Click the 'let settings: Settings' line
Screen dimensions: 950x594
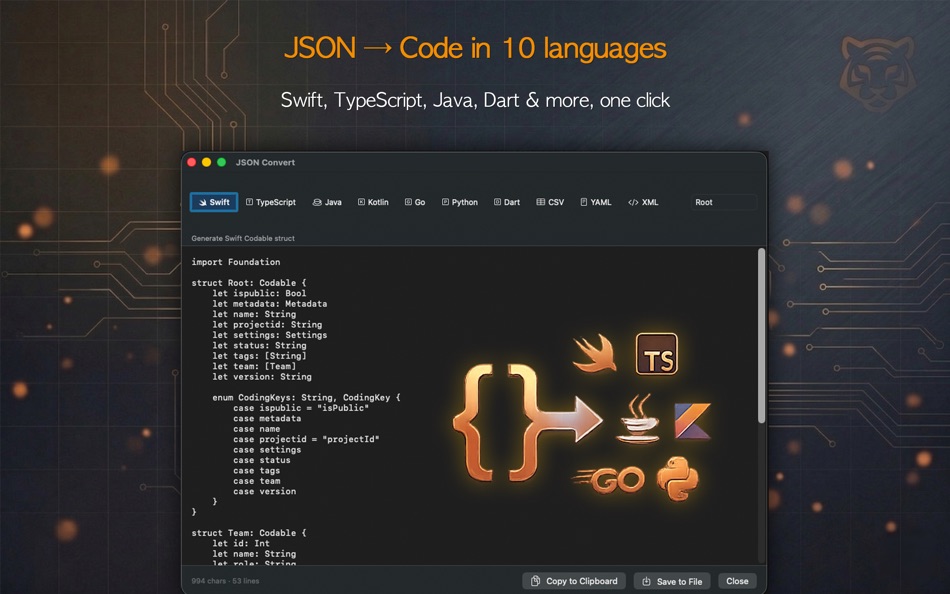click(x=270, y=335)
